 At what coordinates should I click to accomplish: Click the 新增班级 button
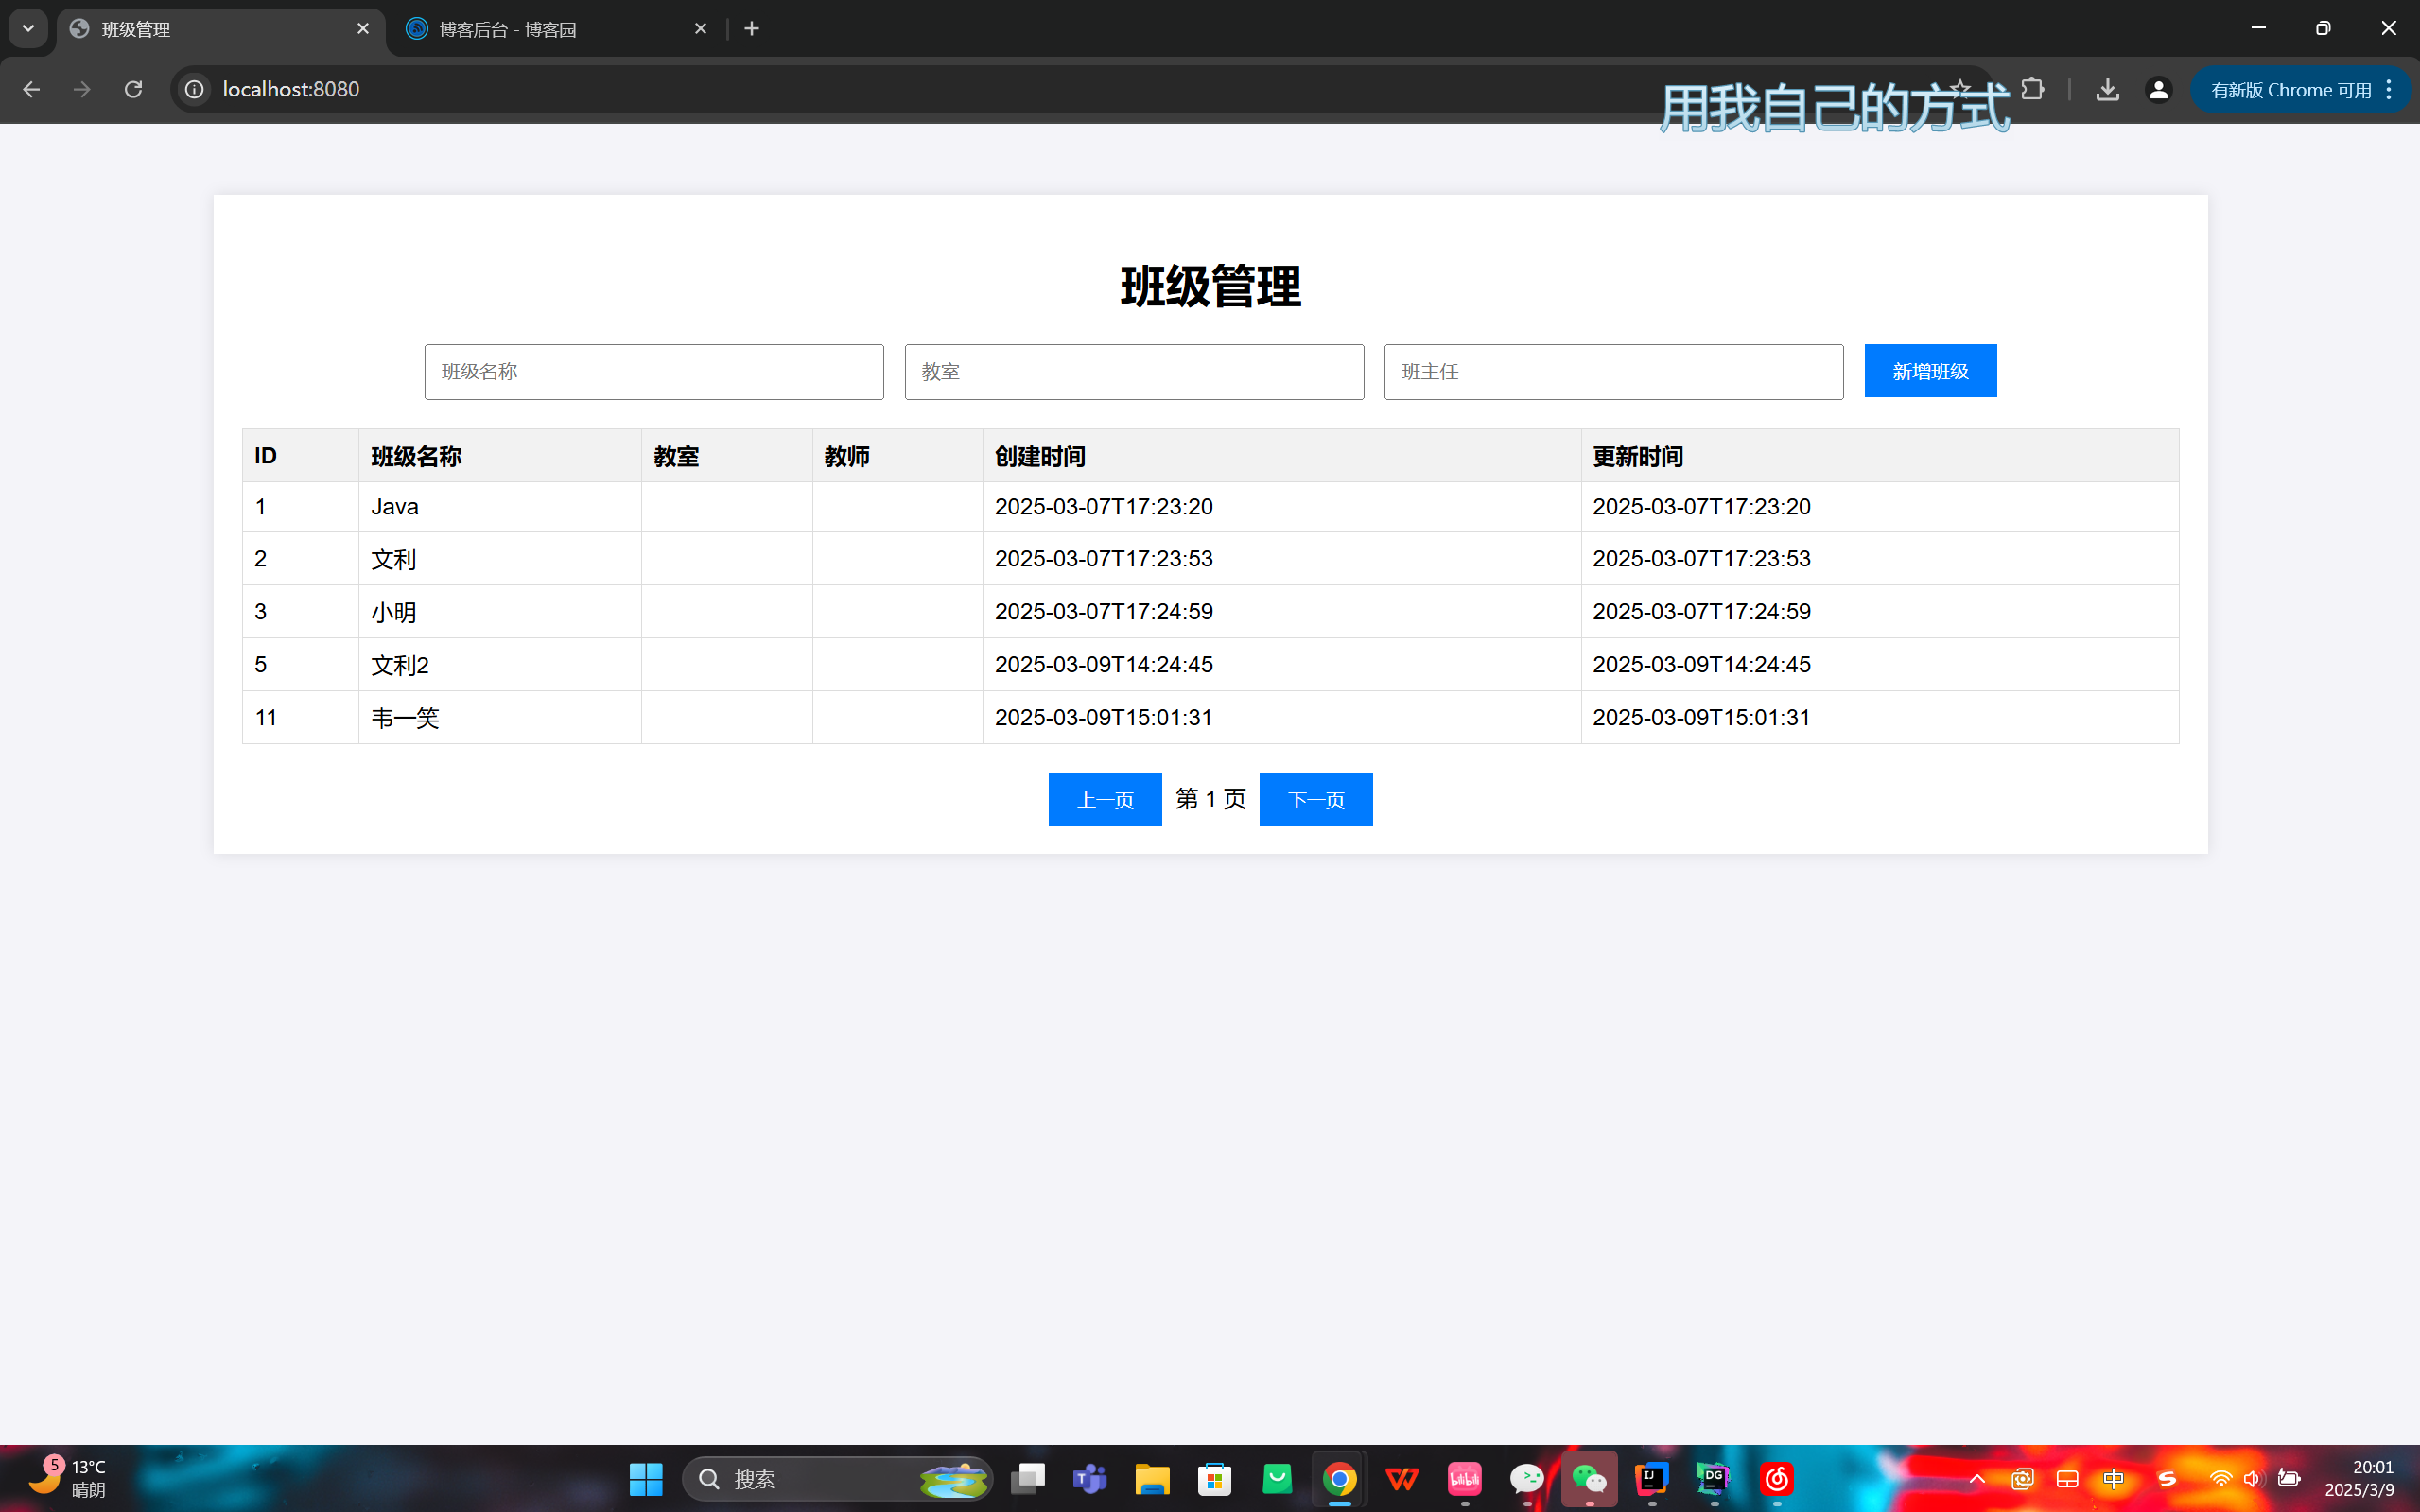(x=1929, y=371)
